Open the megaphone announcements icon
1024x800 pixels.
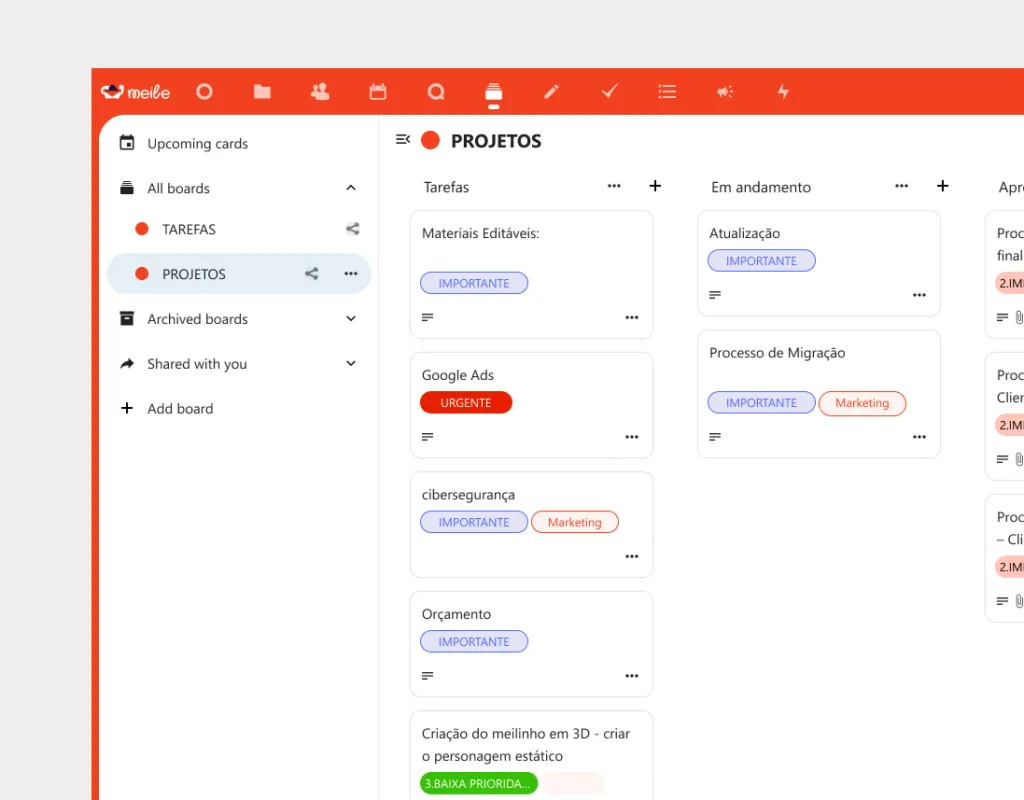click(x=725, y=91)
